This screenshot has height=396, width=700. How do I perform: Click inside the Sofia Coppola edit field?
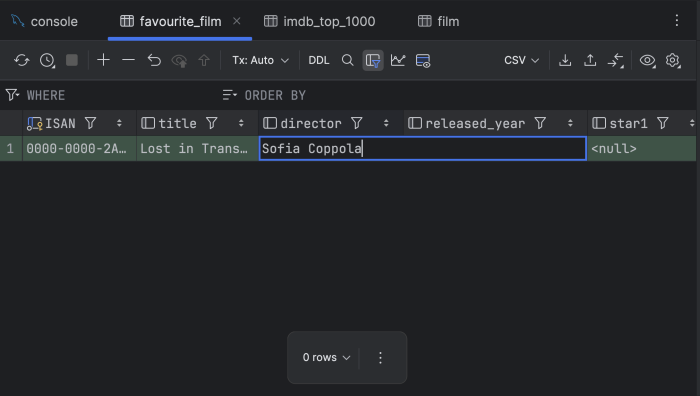[x=422, y=148]
